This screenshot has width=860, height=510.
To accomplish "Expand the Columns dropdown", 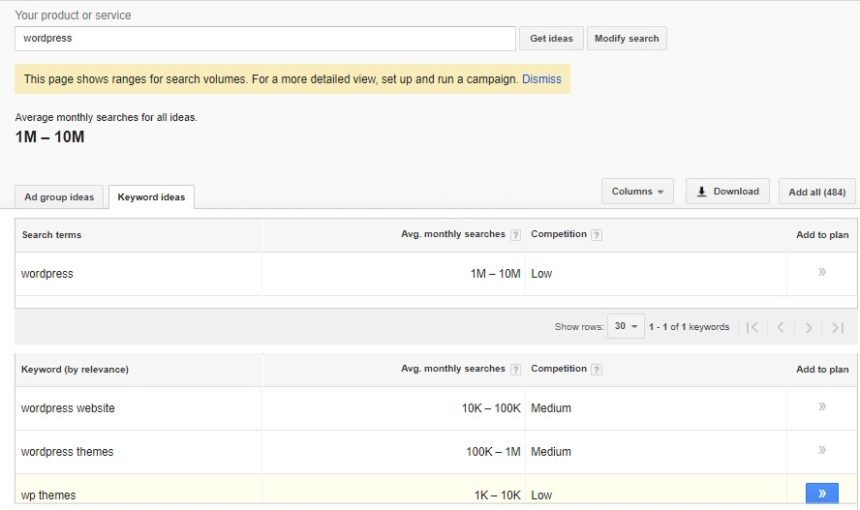I will tap(637, 191).
